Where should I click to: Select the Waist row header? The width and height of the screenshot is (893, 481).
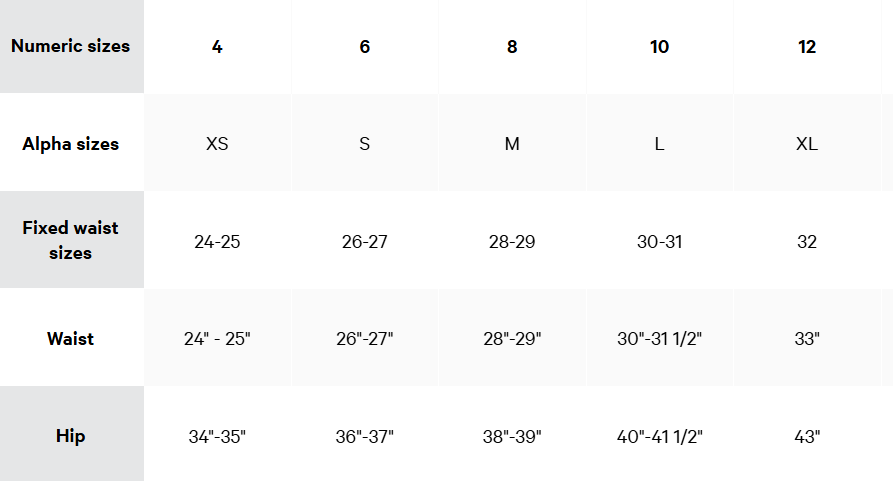tap(71, 338)
